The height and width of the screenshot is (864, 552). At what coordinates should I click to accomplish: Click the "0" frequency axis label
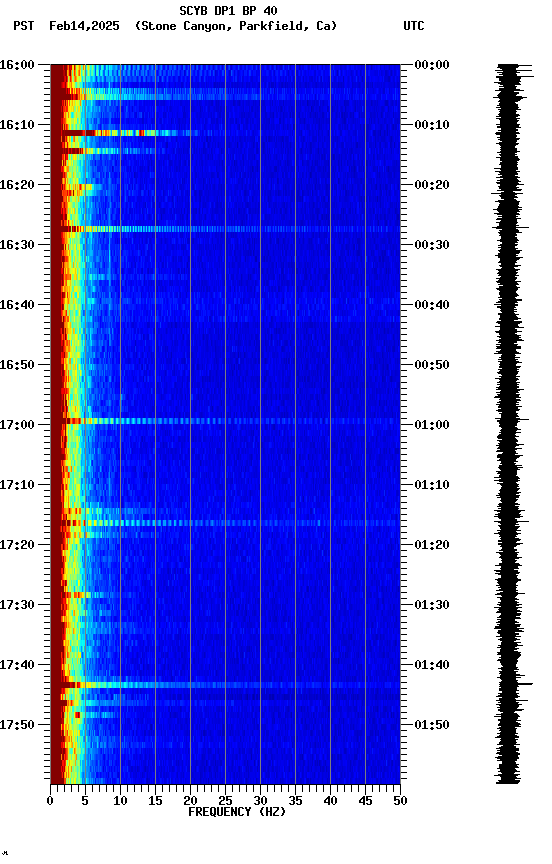point(50,801)
